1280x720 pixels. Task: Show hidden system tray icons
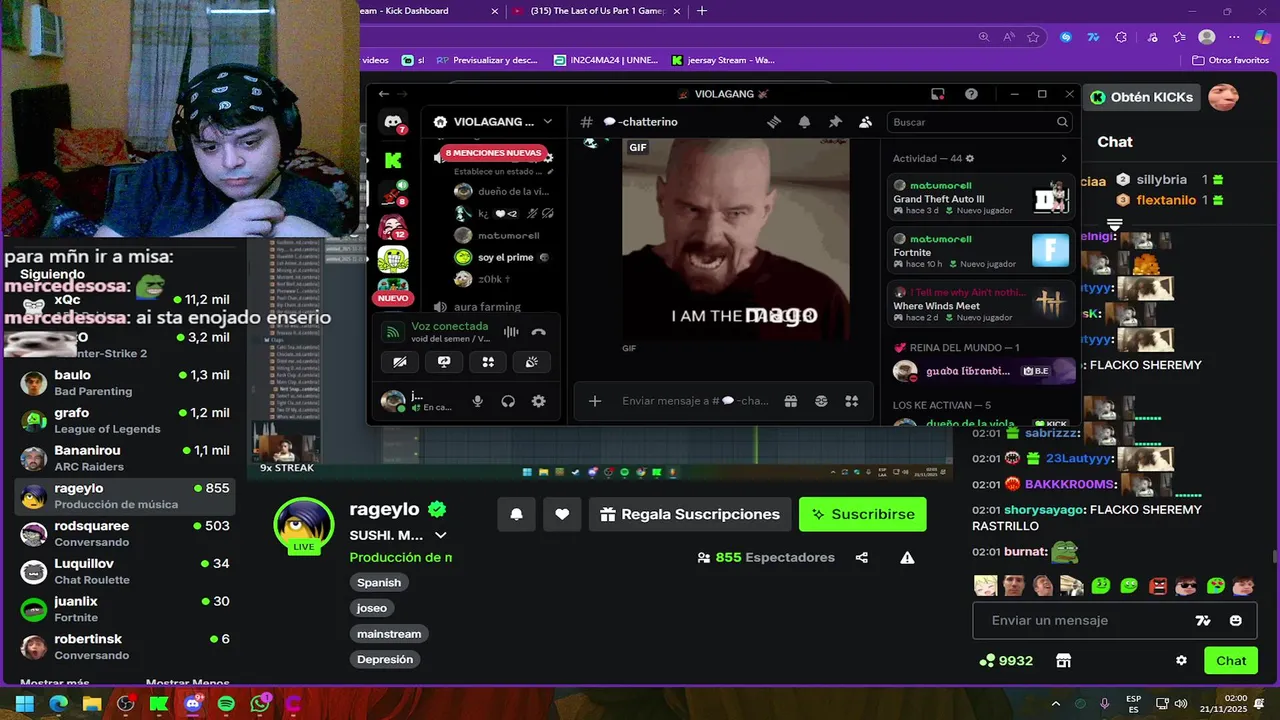[1056, 704]
